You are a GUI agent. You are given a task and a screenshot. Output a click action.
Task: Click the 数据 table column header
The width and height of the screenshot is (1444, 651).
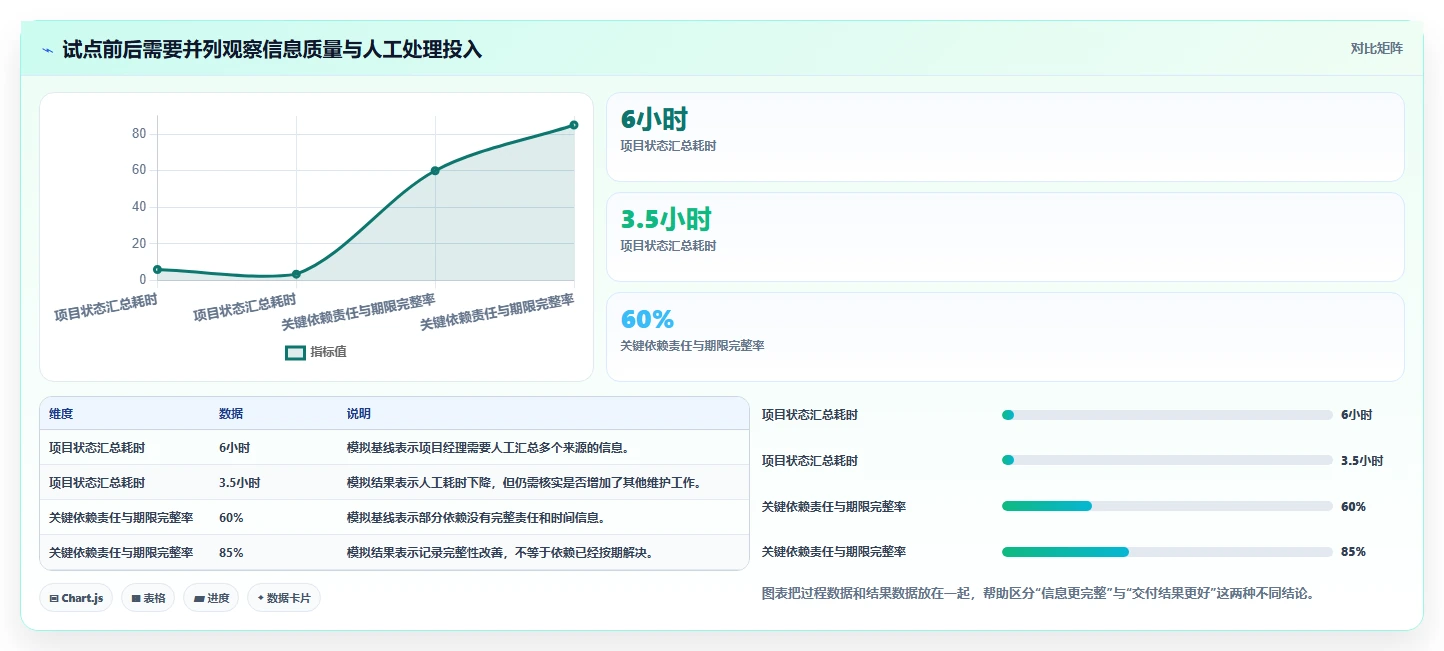point(231,414)
